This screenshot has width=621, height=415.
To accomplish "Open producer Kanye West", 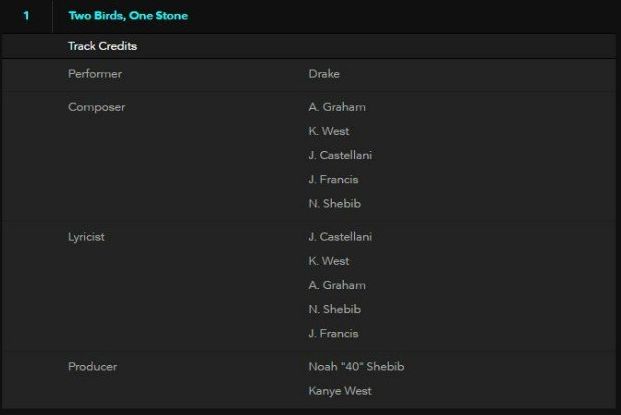I will (x=340, y=391).
